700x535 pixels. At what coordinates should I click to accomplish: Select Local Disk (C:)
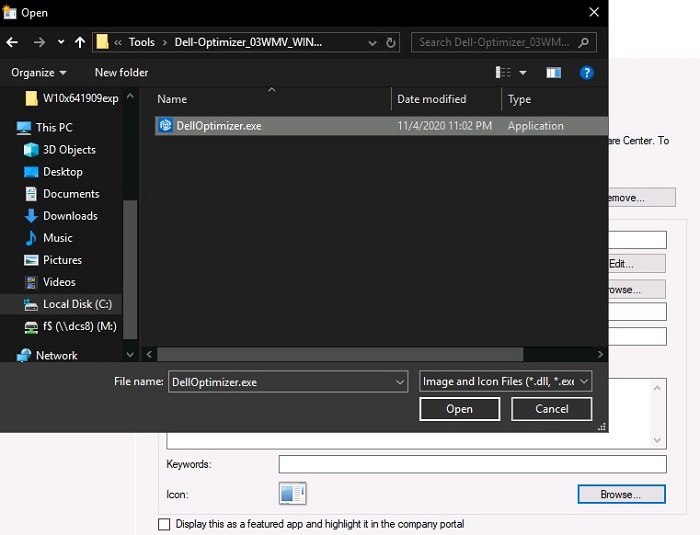point(61,304)
